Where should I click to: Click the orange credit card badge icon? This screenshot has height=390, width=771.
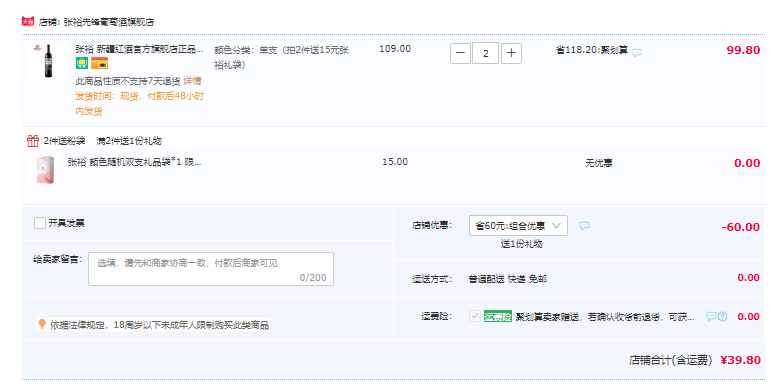click(x=99, y=63)
